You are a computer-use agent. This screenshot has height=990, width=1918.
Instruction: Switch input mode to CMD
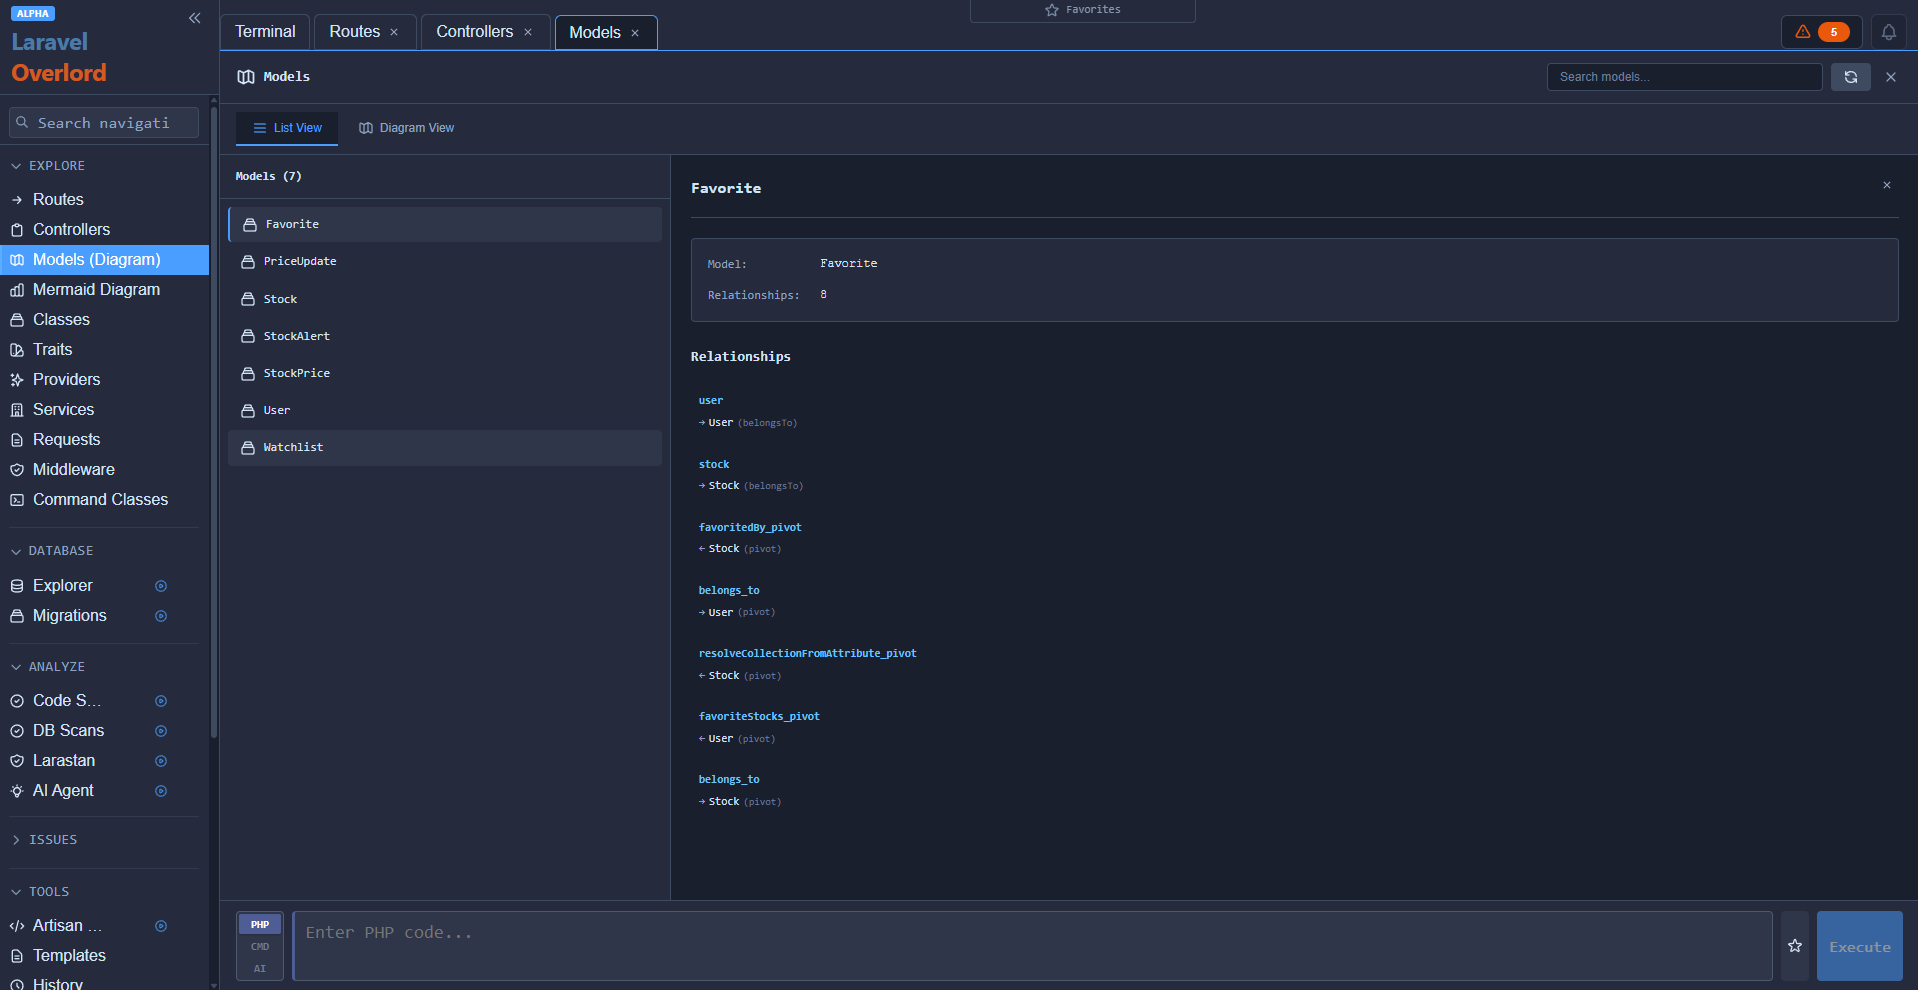point(260,946)
